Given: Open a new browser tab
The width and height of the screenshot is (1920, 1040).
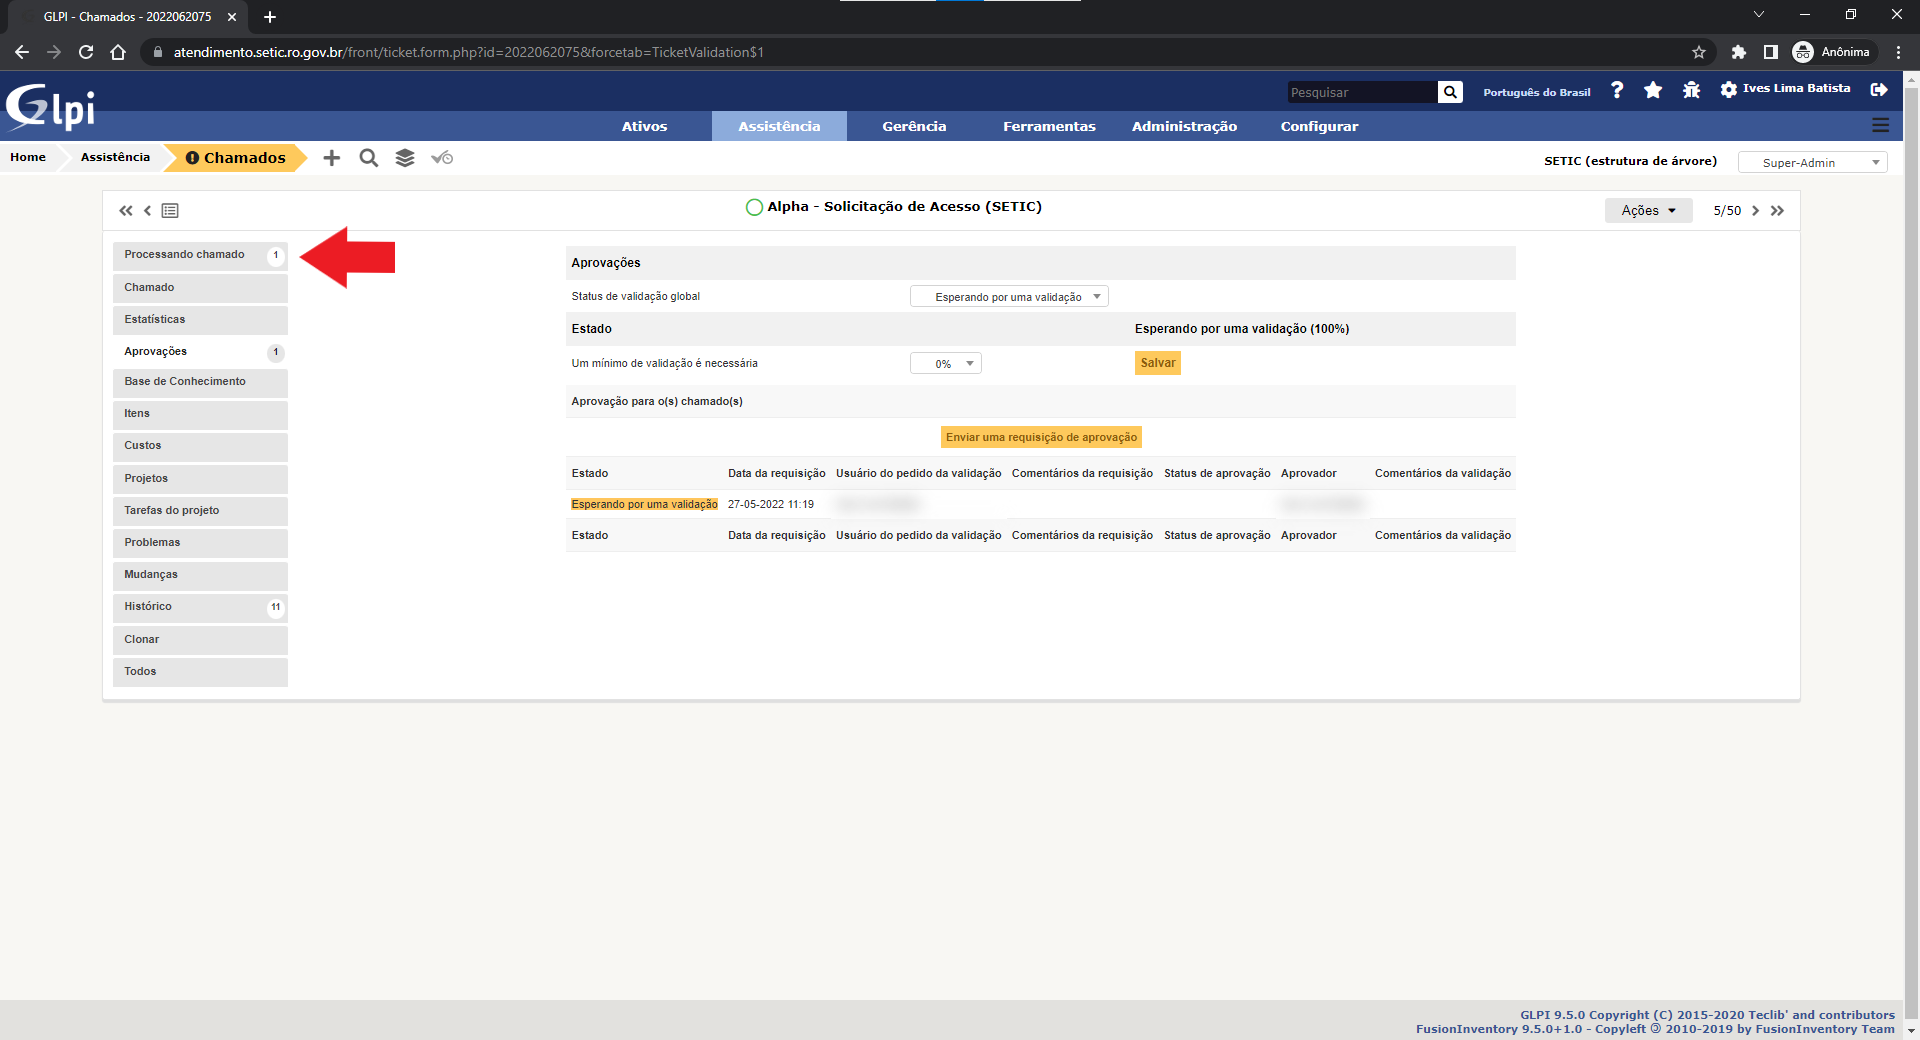Looking at the screenshot, I should pyautogui.click(x=270, y=17).
